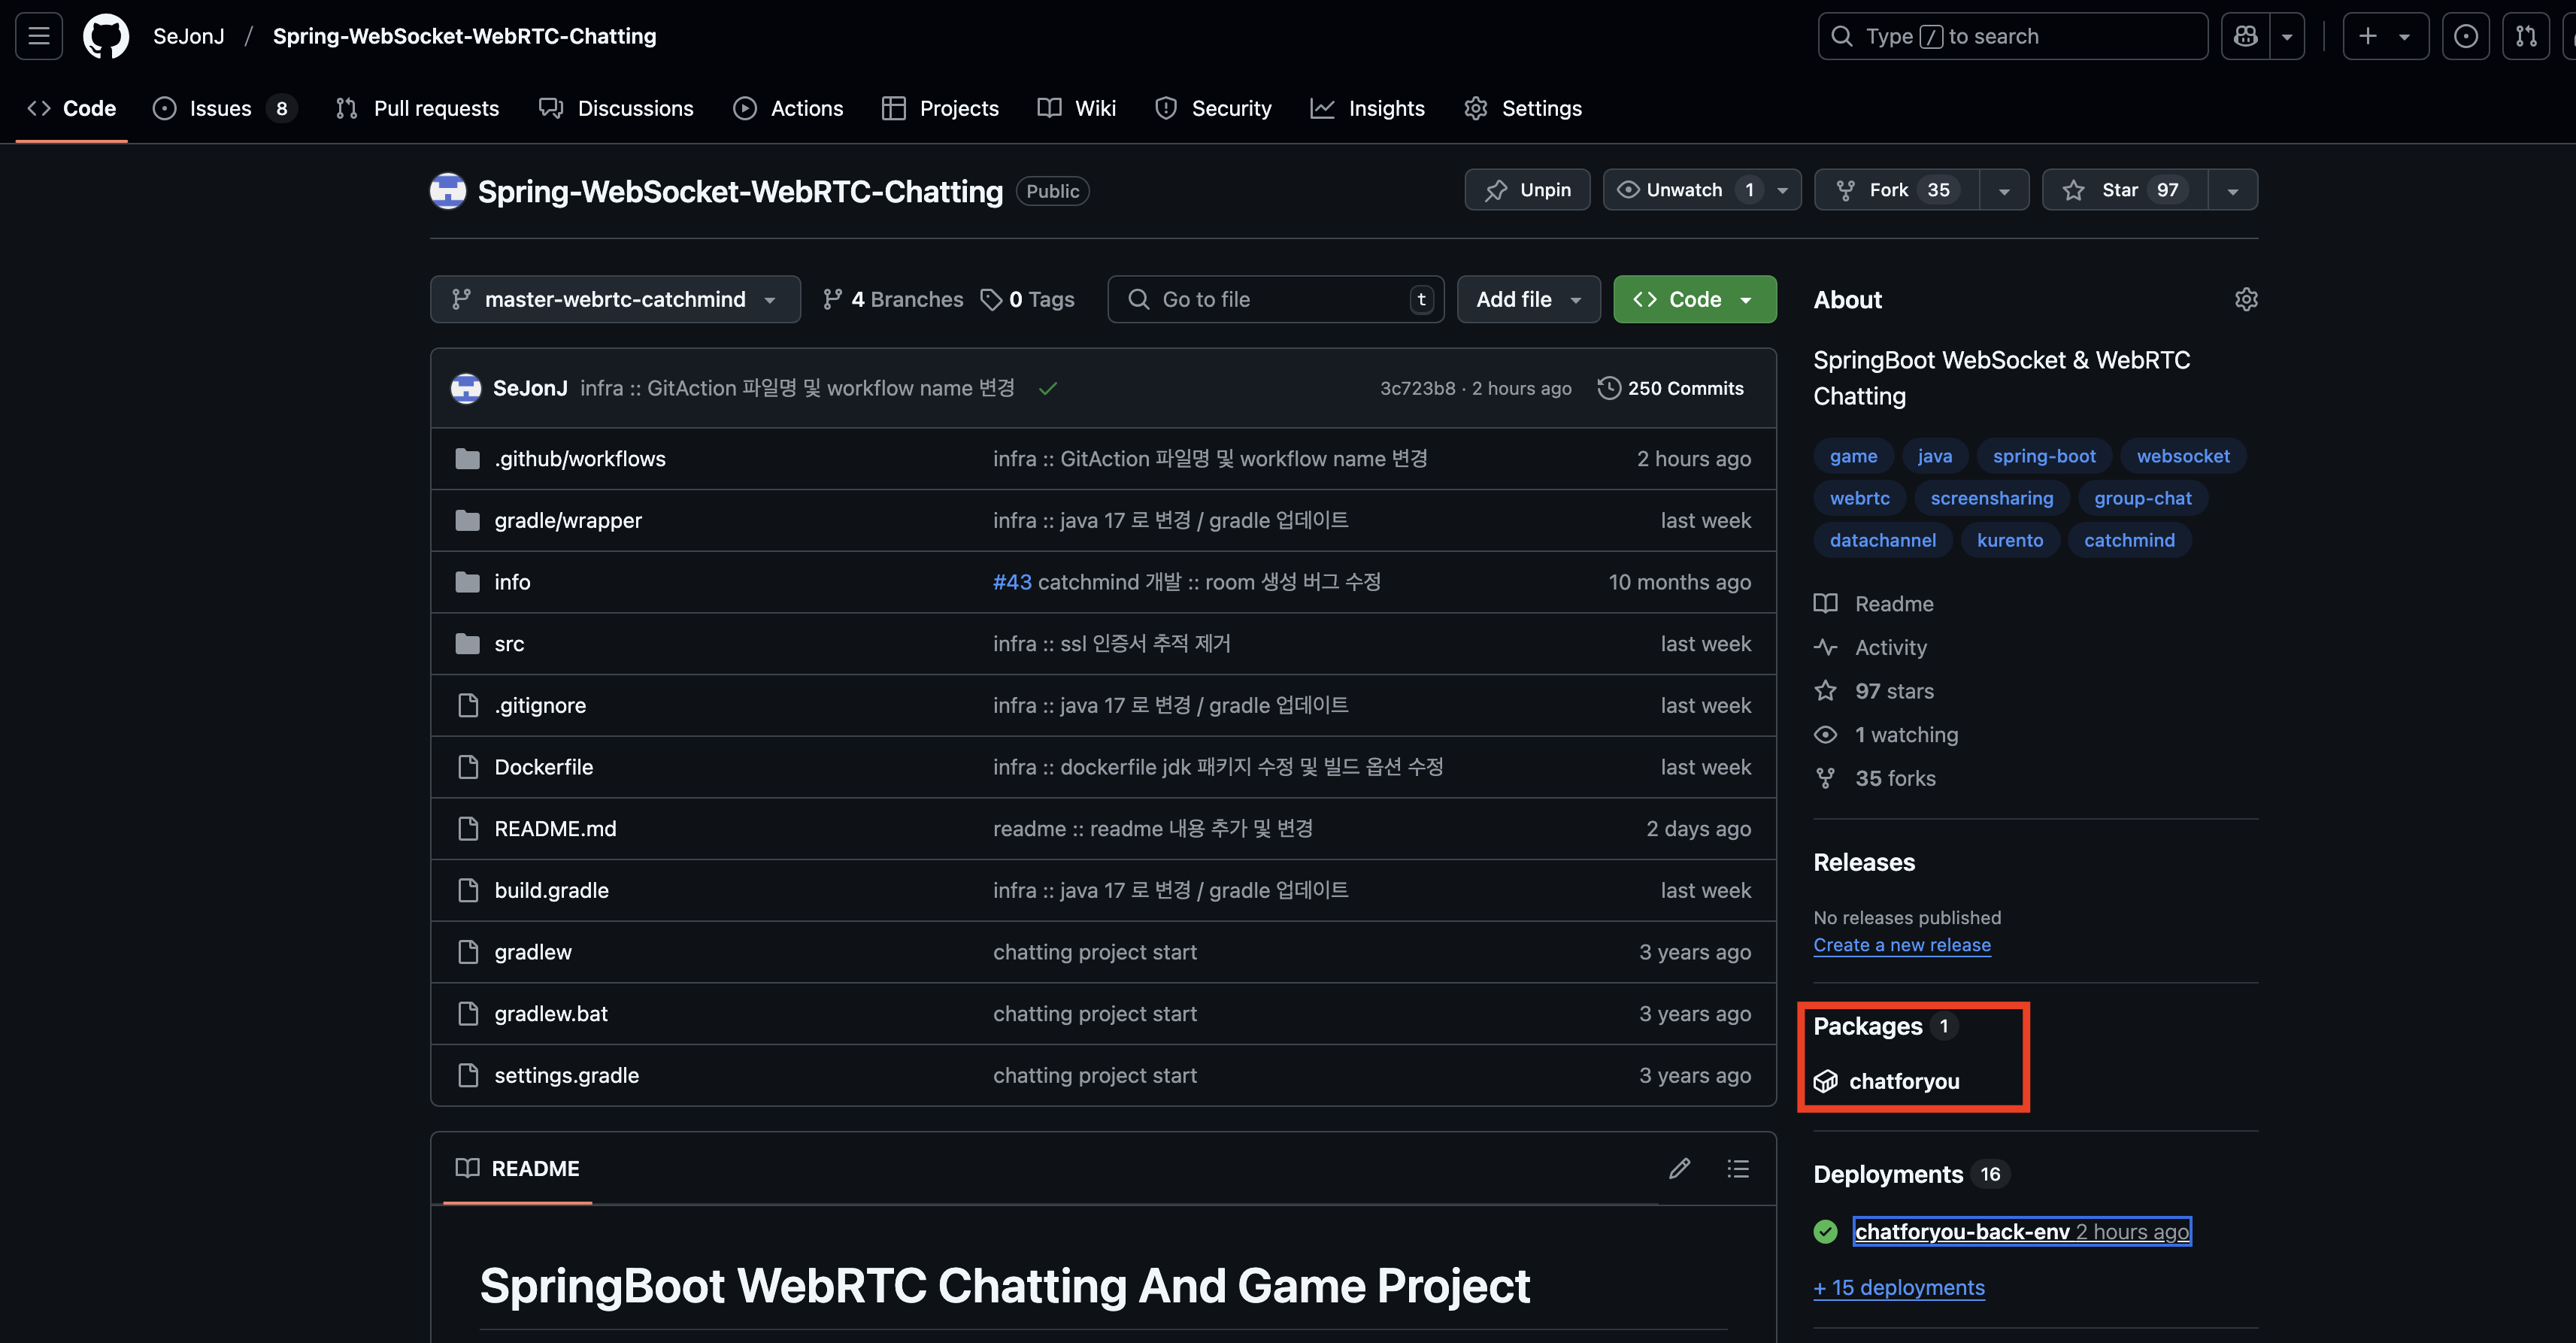Click the spring-boot topic tag
The width and height of the screenshot is (2576, 1343).
point(2043,456)
